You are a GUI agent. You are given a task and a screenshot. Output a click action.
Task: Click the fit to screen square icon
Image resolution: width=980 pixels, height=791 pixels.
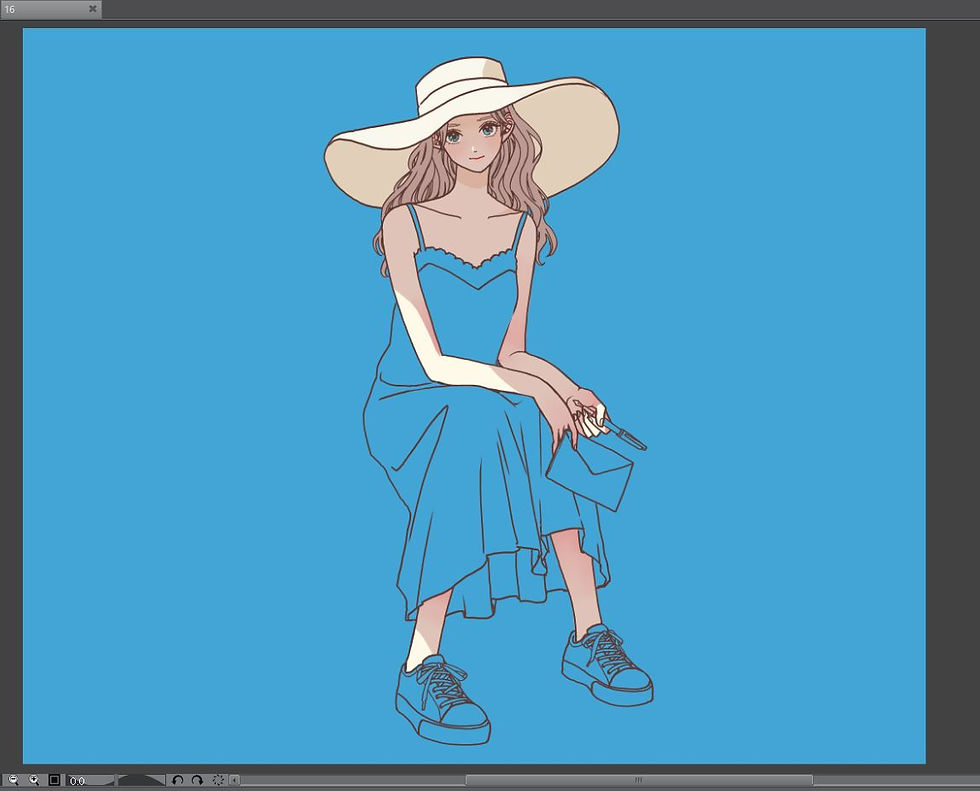tap(54, 780)
